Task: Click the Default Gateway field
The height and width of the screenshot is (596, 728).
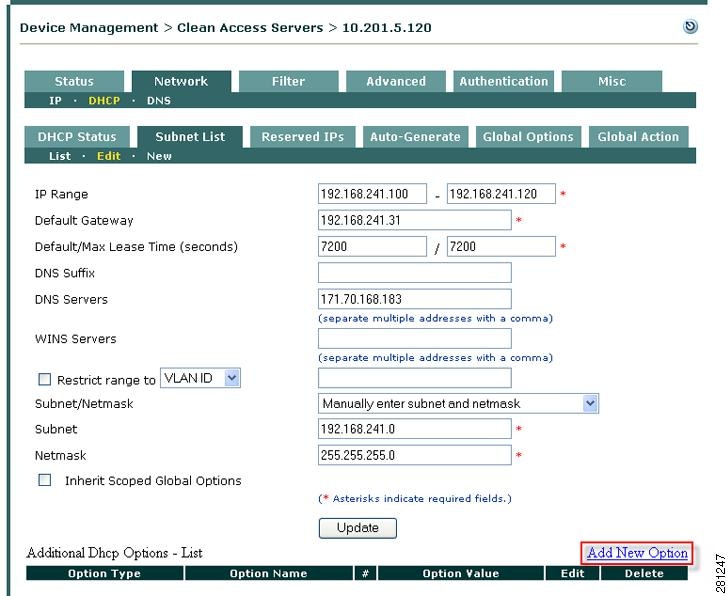Action: (415, 220)
